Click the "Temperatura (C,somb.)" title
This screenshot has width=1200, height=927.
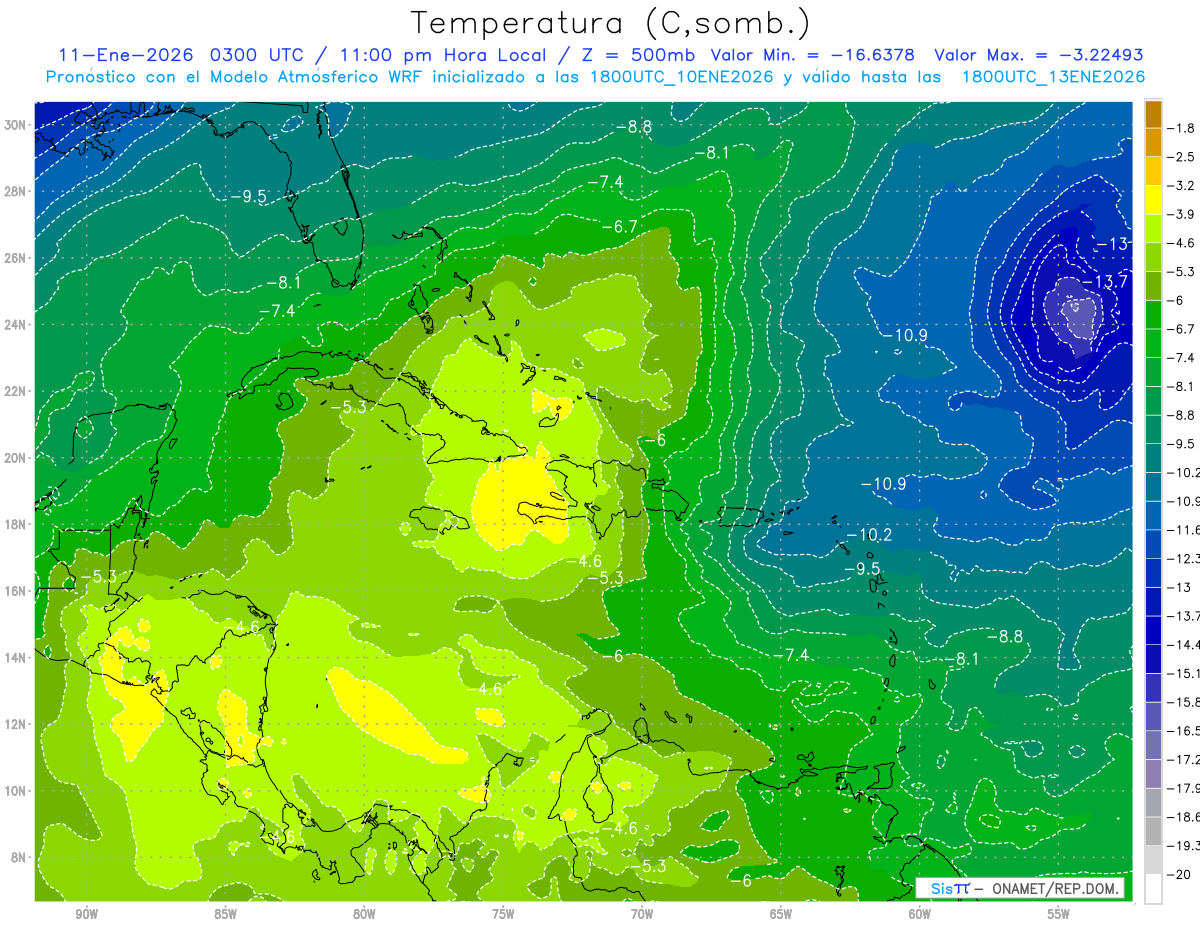pos(611,23)
